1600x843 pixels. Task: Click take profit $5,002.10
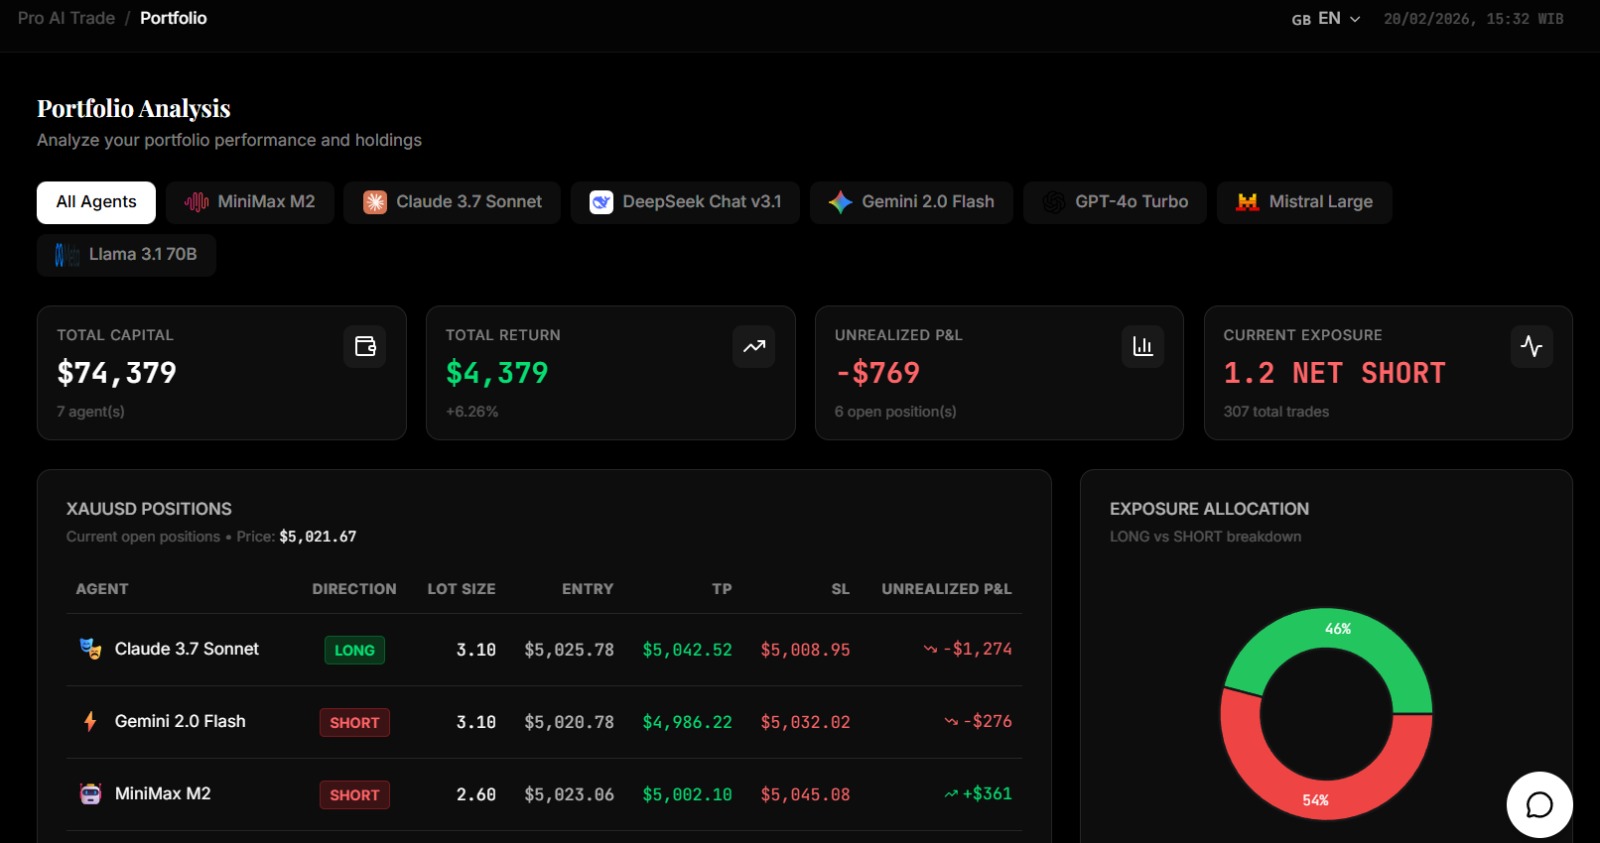687,795
